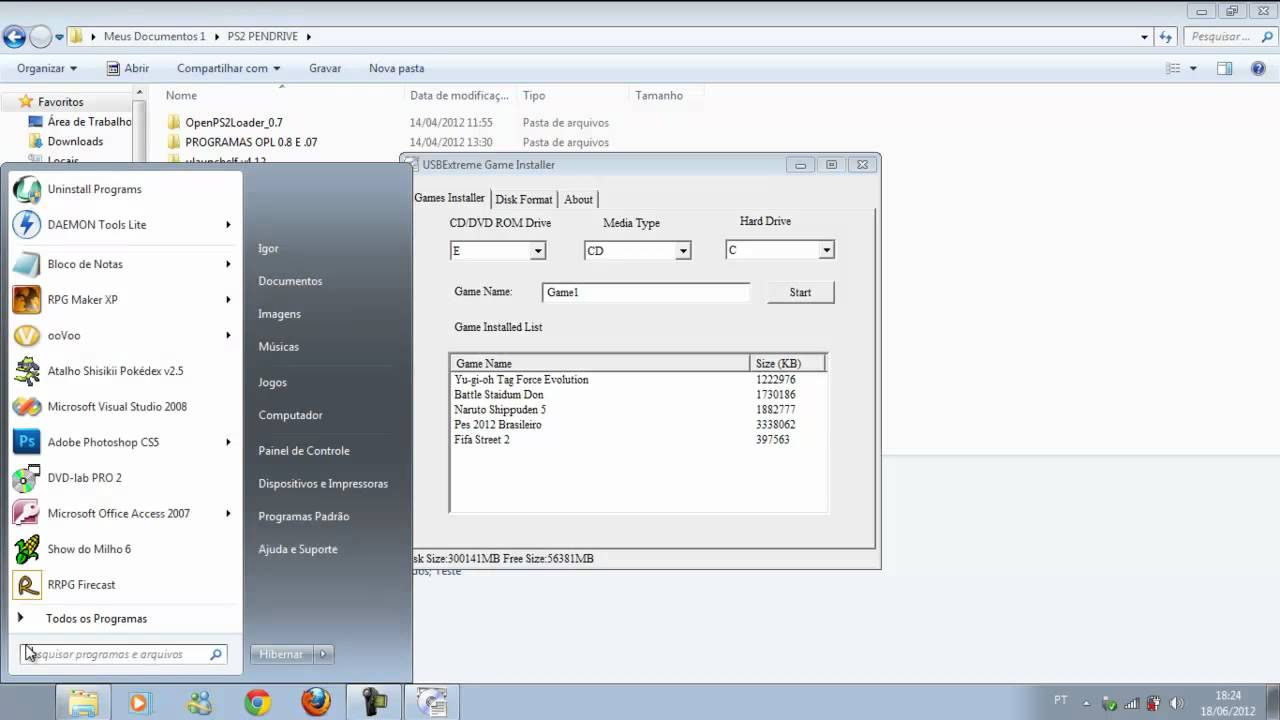
Task: Open the OpenPS2Loader_0.7 folder
Action: pyautogui.click(x=234, y=123)
